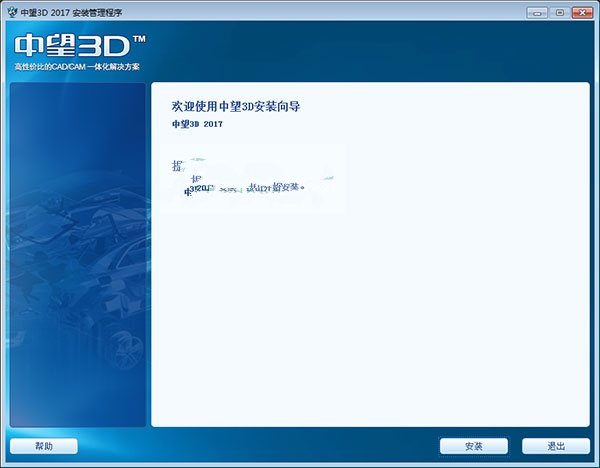Maximize the installer window

click(559, 13)
